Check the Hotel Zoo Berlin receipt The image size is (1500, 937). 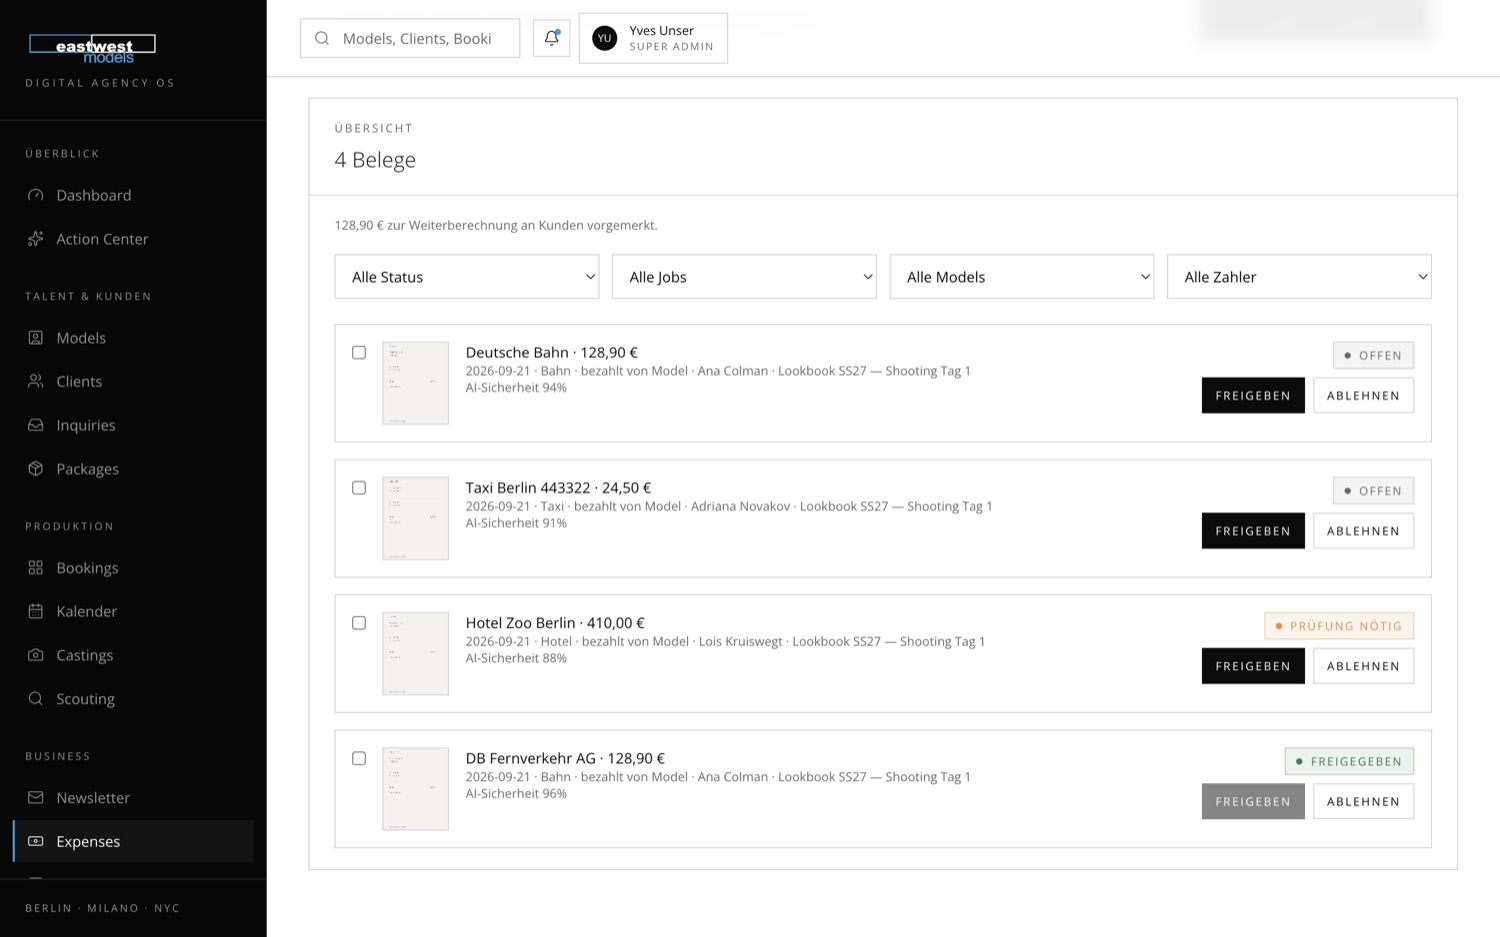[359, 623]
